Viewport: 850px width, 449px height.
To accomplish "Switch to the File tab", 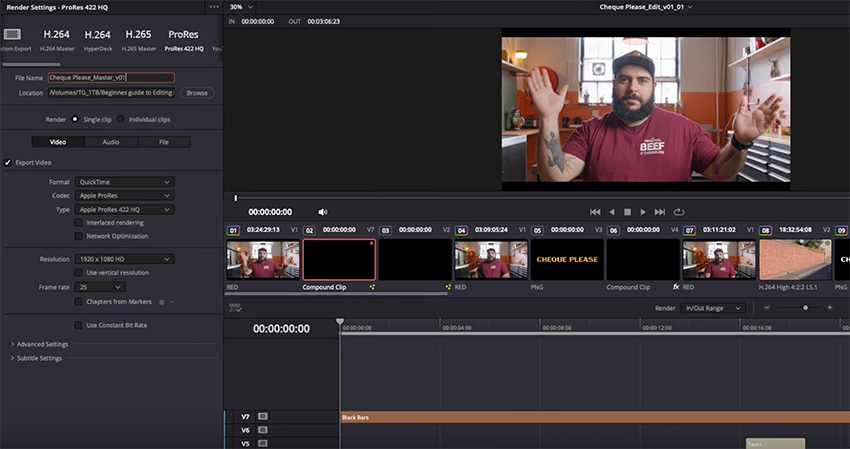I will (163, 142).
